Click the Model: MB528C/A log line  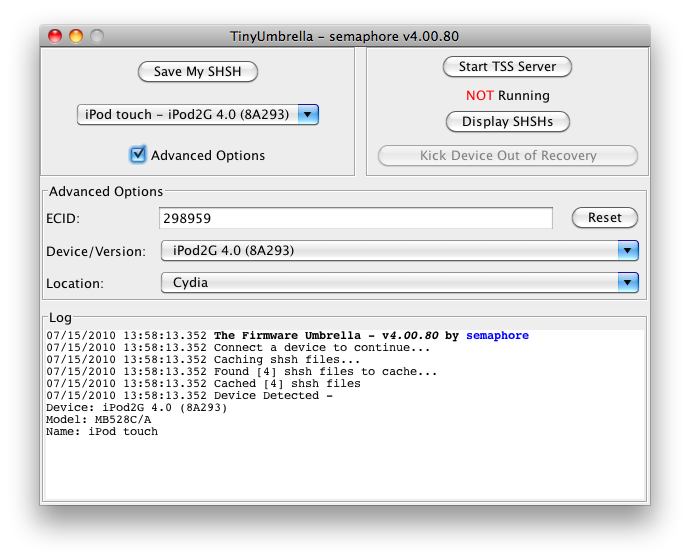point(100,420)
